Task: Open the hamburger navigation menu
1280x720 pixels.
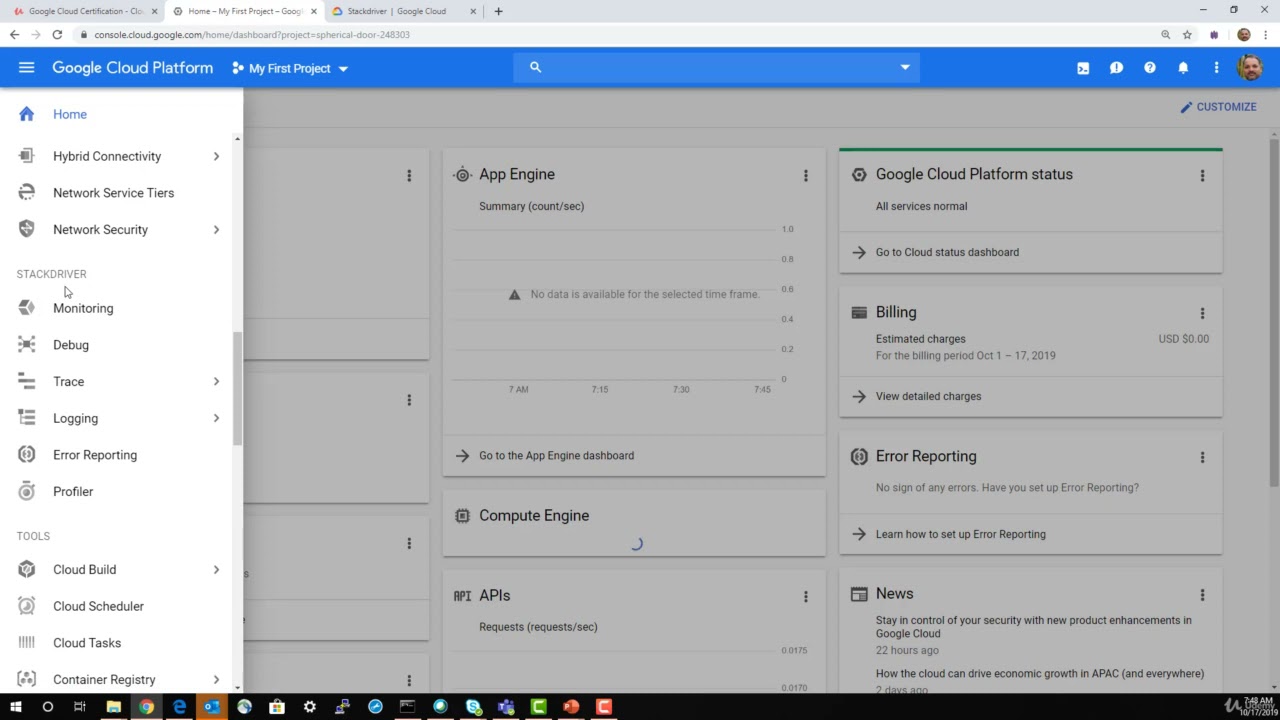Action: 26,68
